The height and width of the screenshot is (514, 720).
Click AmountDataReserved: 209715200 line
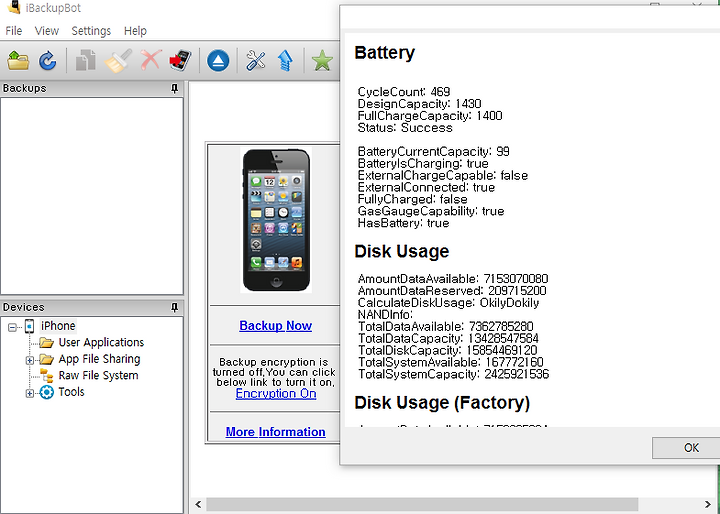click(x=452, y=291)
